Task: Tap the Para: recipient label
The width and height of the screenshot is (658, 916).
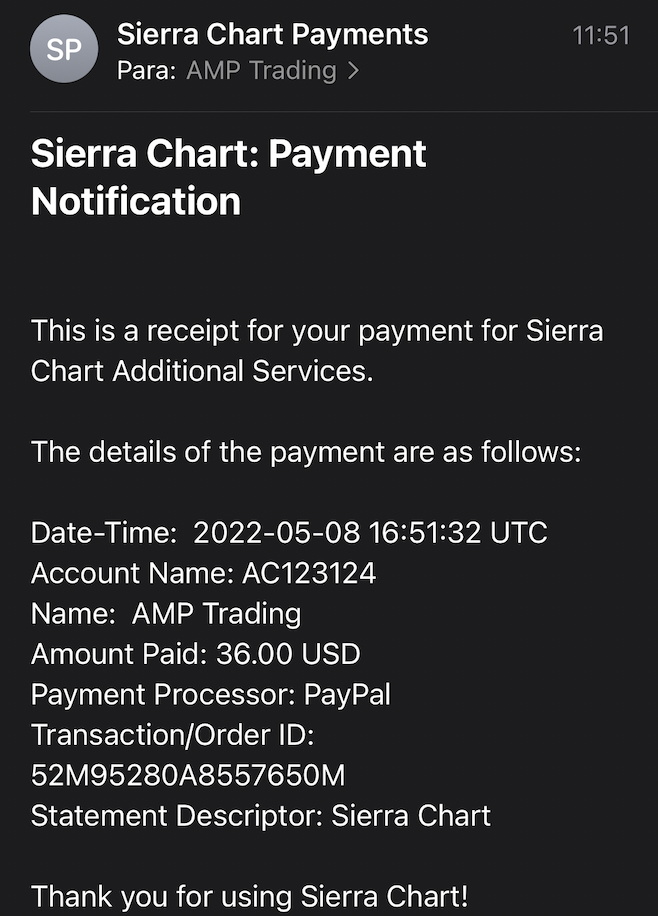Action: [147, 71]
